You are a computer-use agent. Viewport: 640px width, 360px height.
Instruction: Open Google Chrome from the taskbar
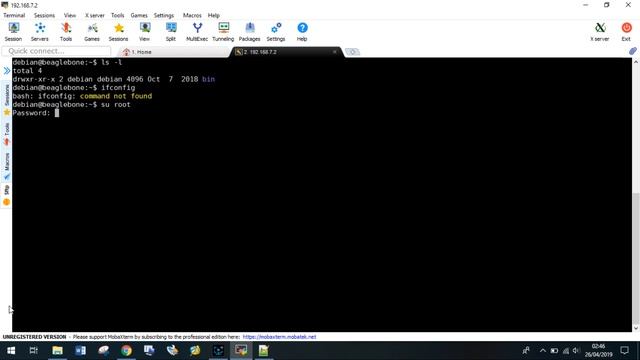pyautogui.click(x=126, y=351)
